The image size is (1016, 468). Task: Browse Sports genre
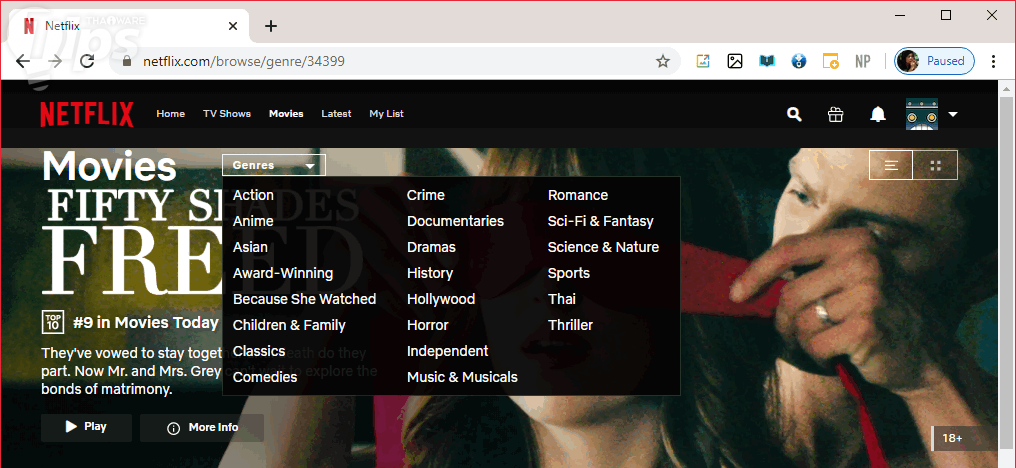point(569,273)
